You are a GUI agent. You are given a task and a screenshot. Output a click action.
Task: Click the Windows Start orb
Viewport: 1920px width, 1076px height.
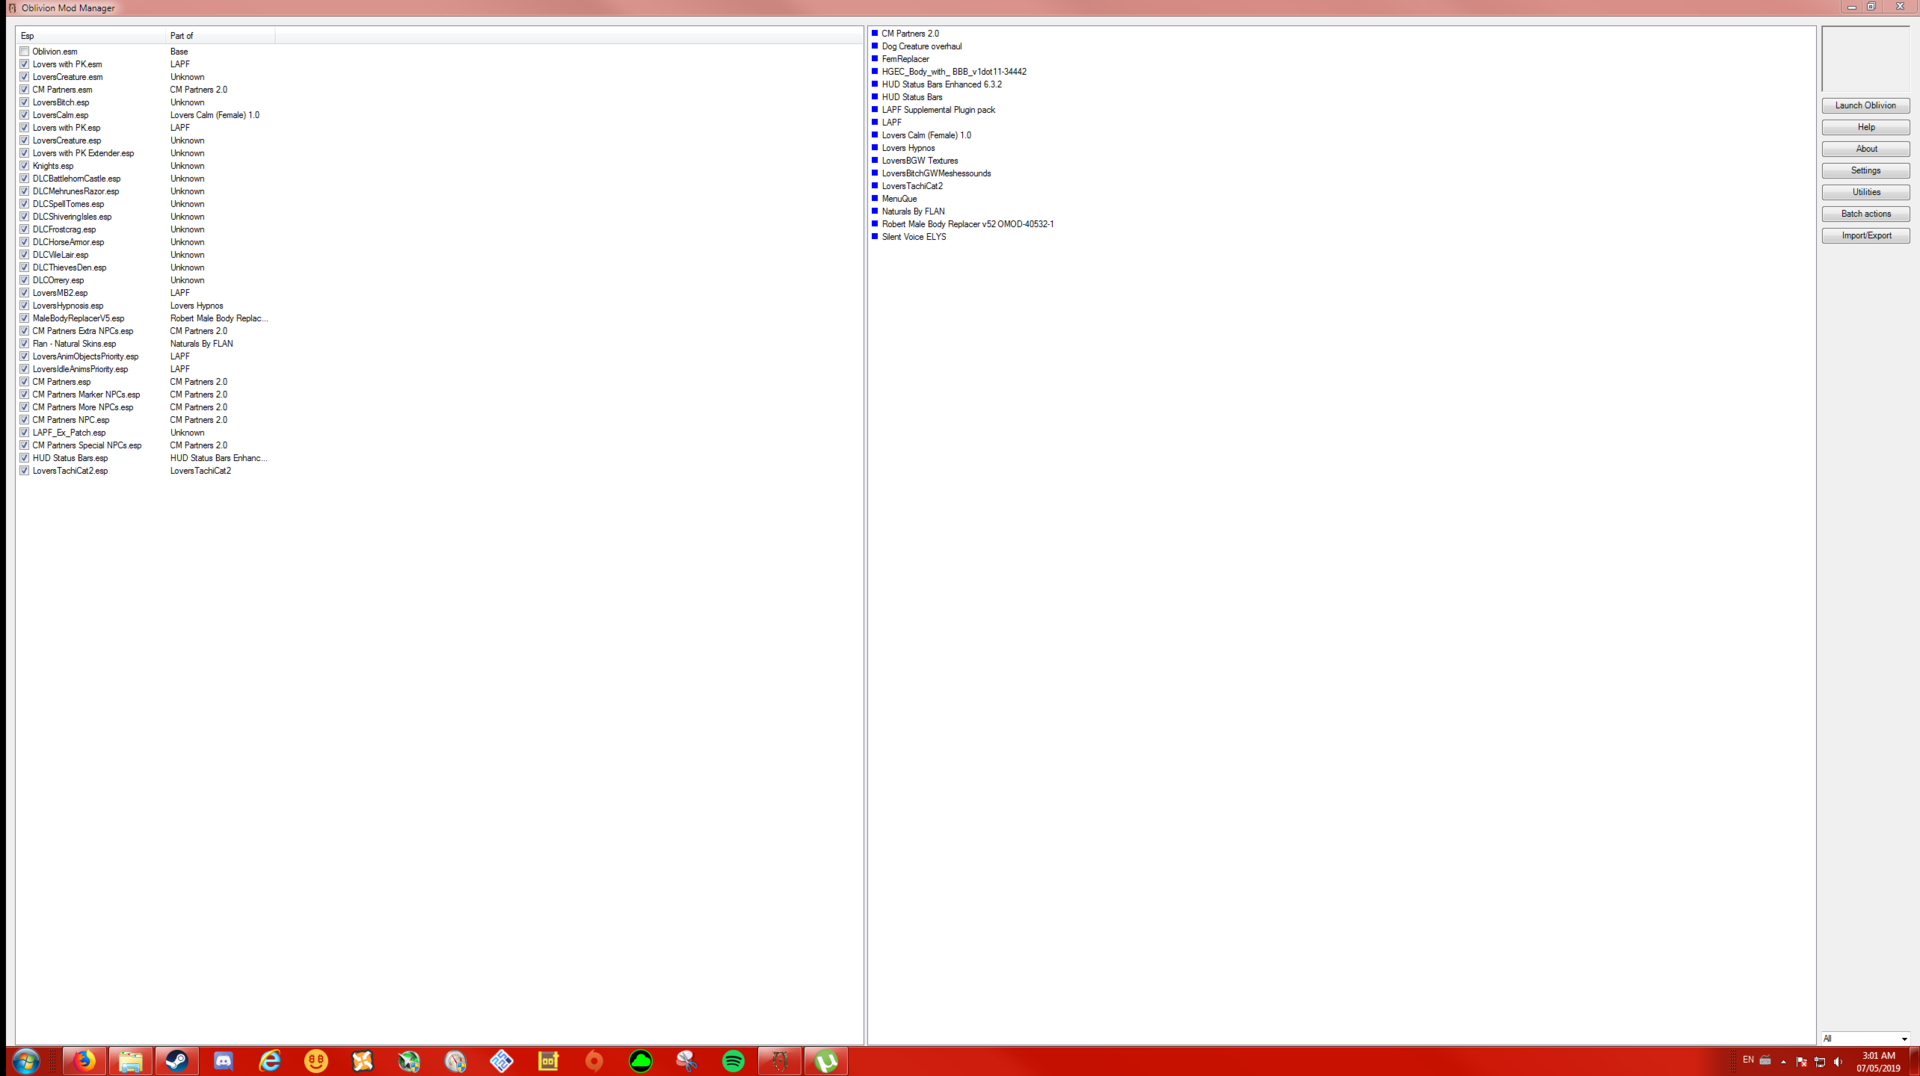click(x=26, y=1061)
